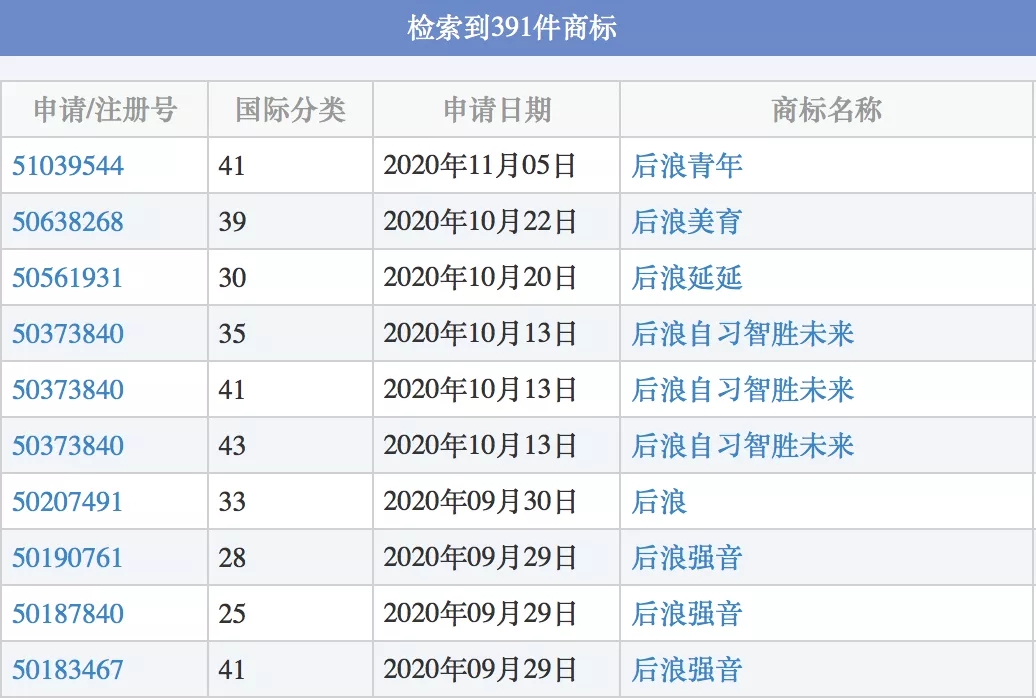
Task: Open number 50373840 in class 43 row
Action: (x=67, y=446)
